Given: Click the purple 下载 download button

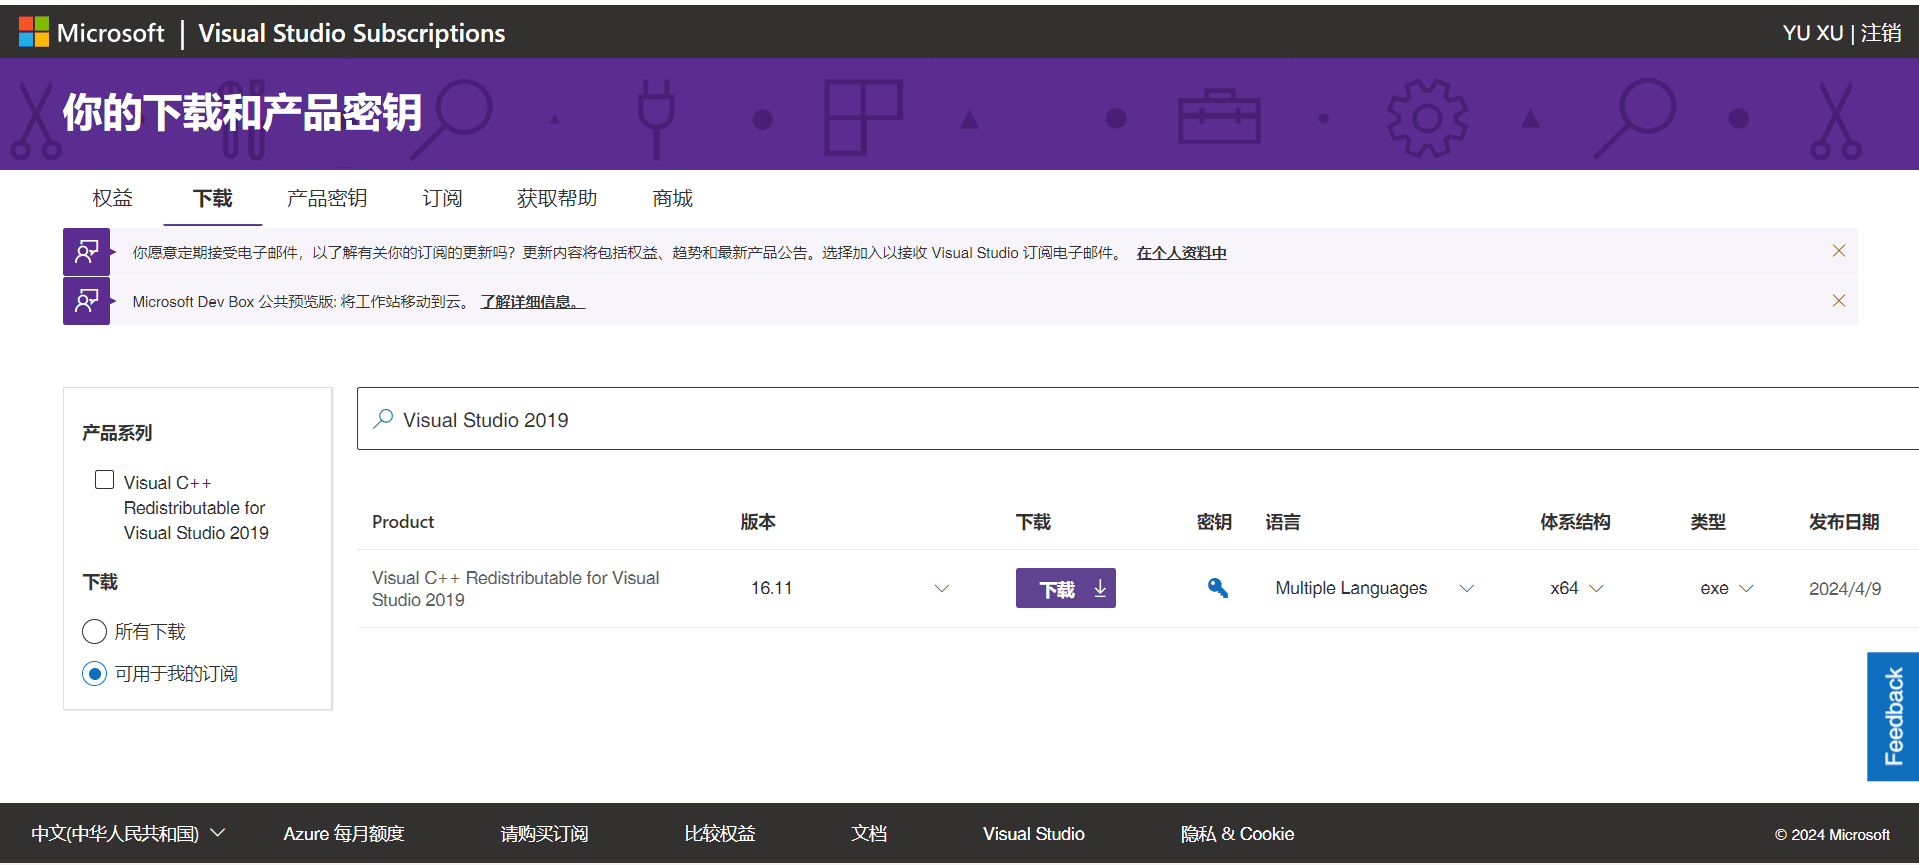Looking at the screenshot, I should coord(1065,588).
